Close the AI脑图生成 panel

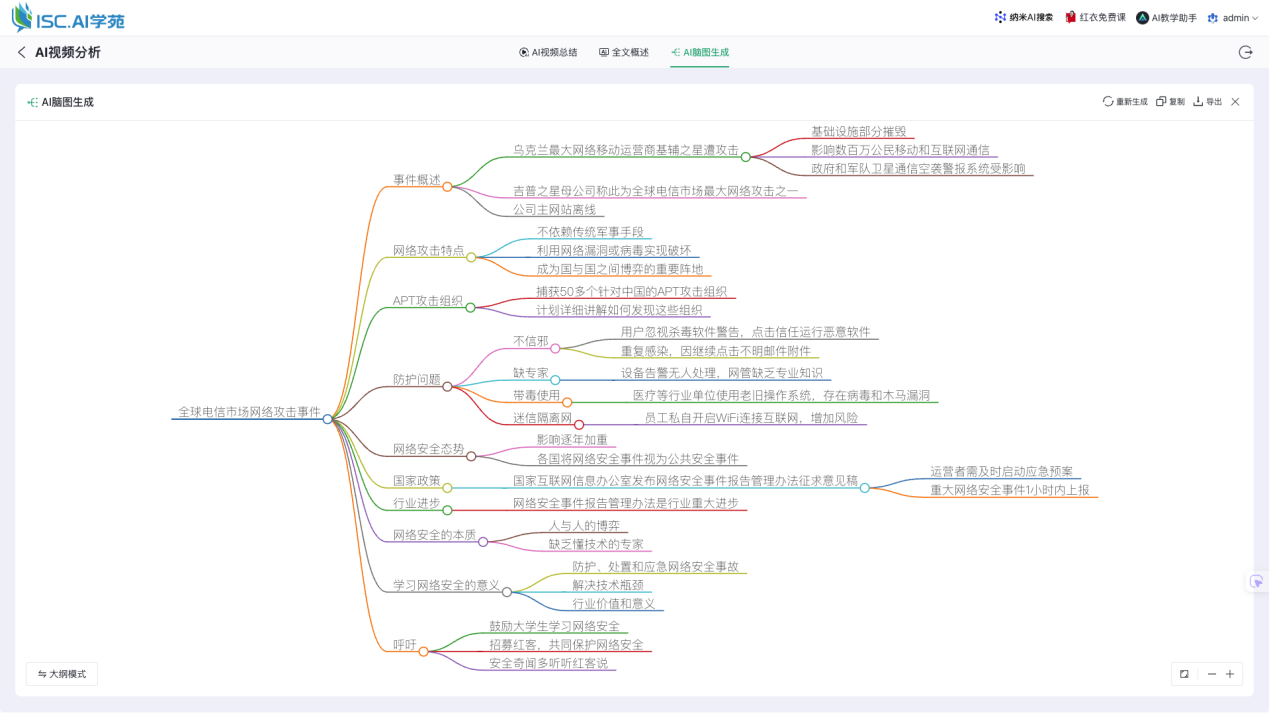(x=1235, y=102)
